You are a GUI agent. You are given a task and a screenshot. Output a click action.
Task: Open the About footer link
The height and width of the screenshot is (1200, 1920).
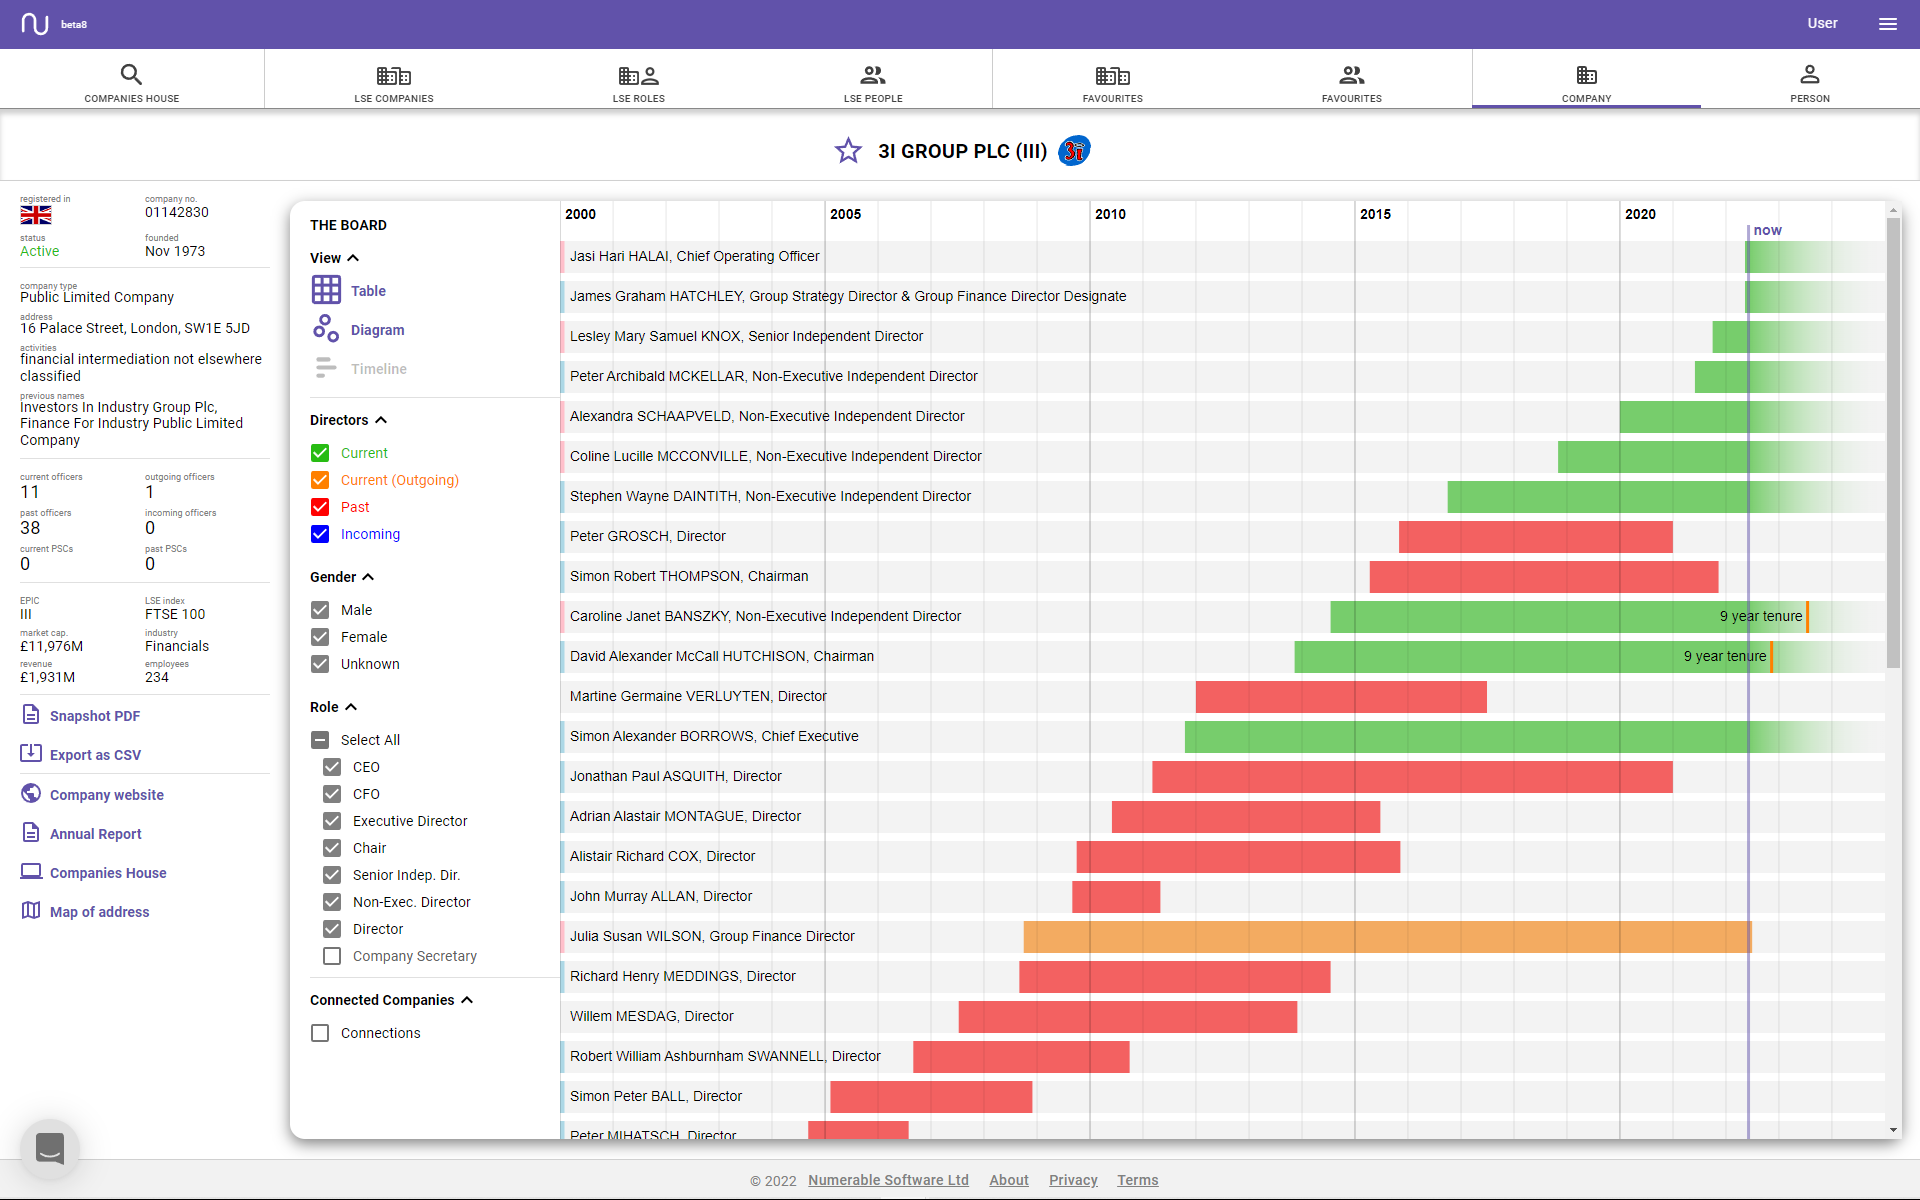[x=1009, y=1180]
